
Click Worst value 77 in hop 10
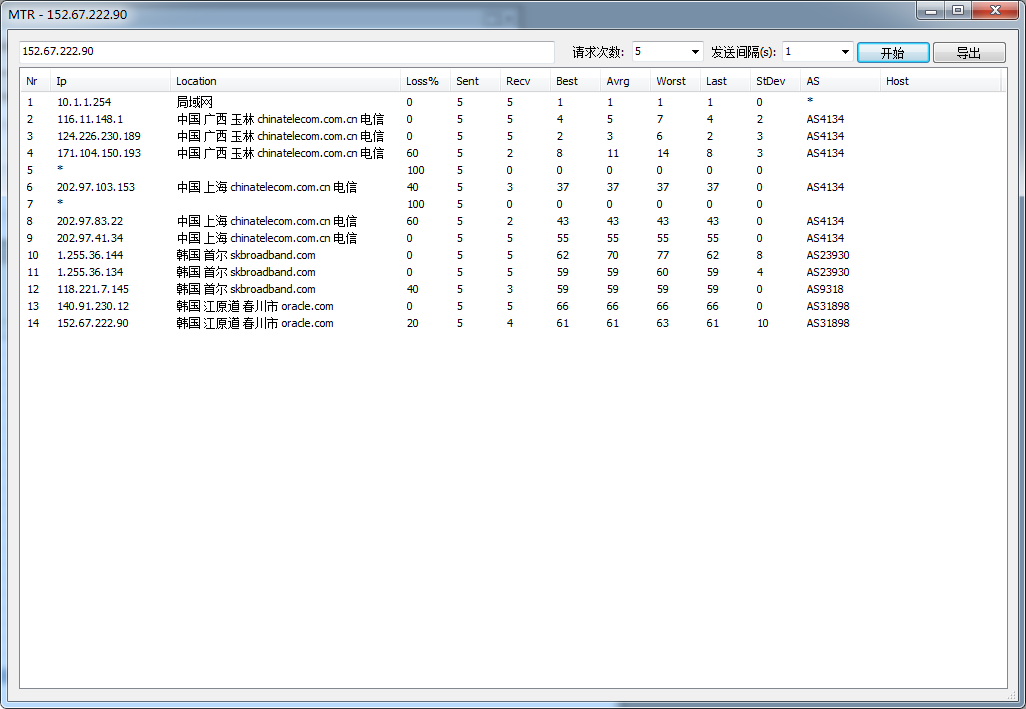pos(663,255)
